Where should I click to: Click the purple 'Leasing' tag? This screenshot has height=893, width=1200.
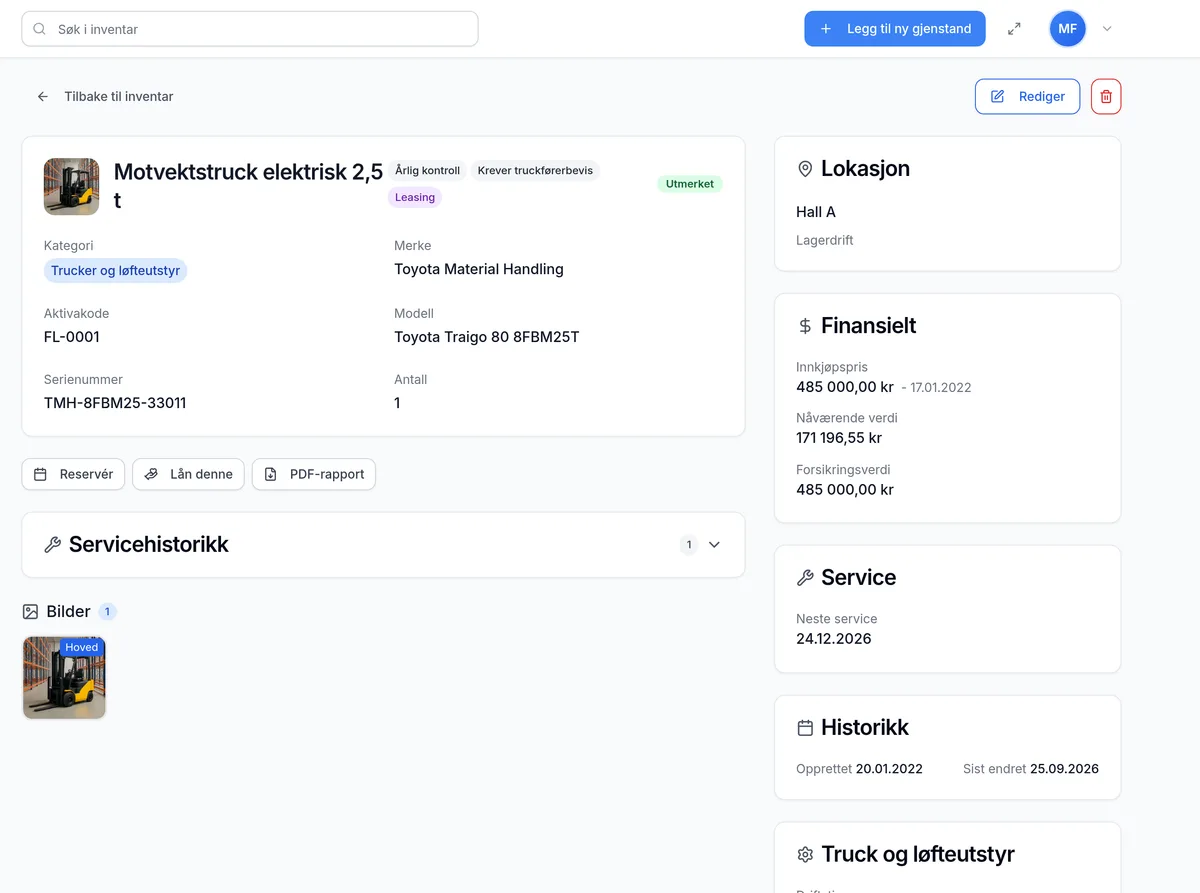415,197
